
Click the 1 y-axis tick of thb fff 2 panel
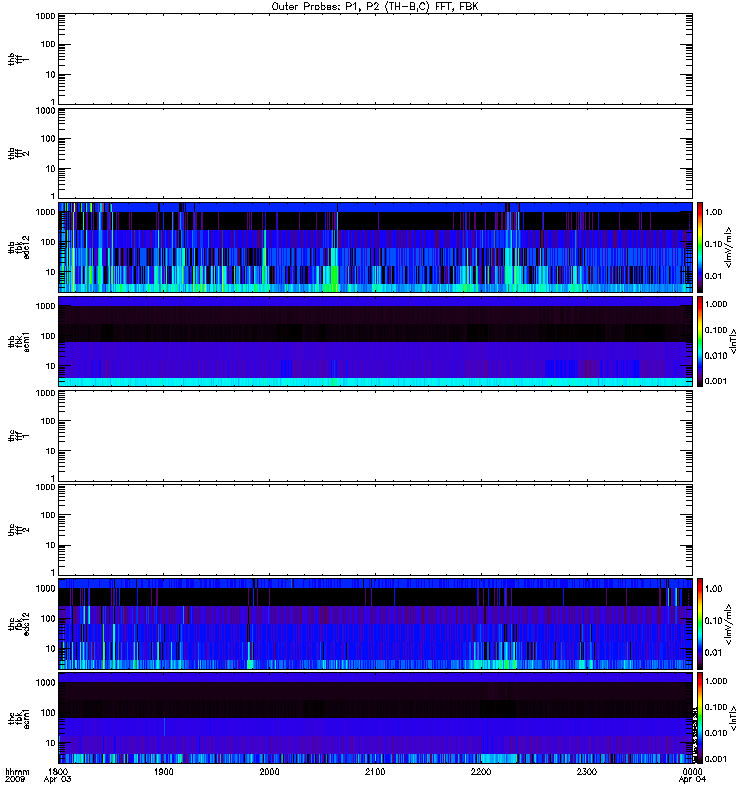coord(53,195)
